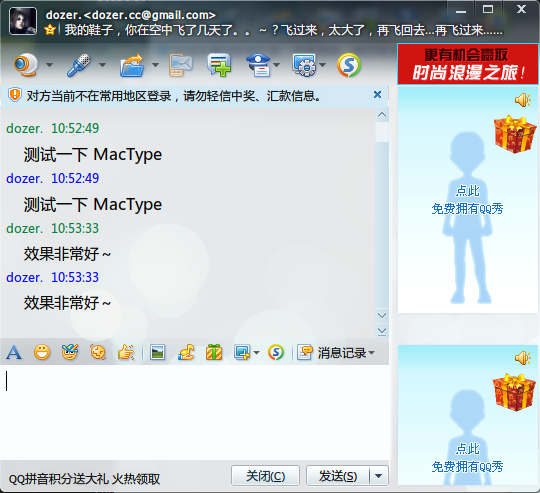Expand screenshot options dropdown arrow

click(x=256, y=353)
